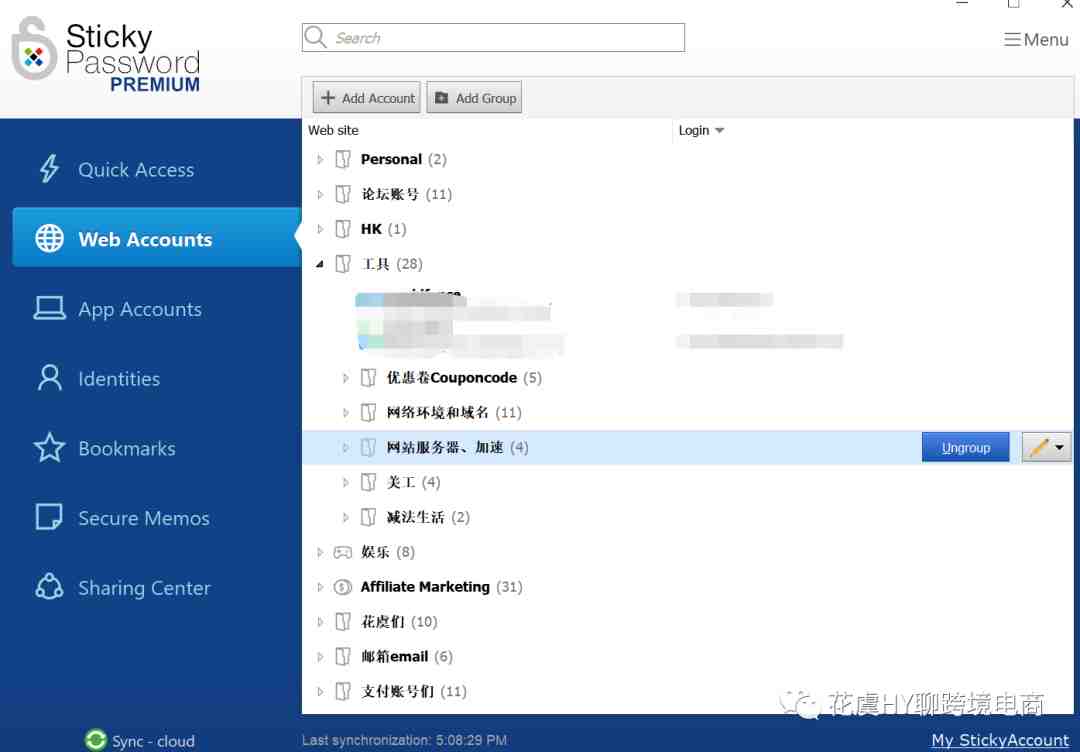1080x752 pixels.
Task: Click the 美工 group folder icon
Action: pyautogui.click(x=368, y=482)
